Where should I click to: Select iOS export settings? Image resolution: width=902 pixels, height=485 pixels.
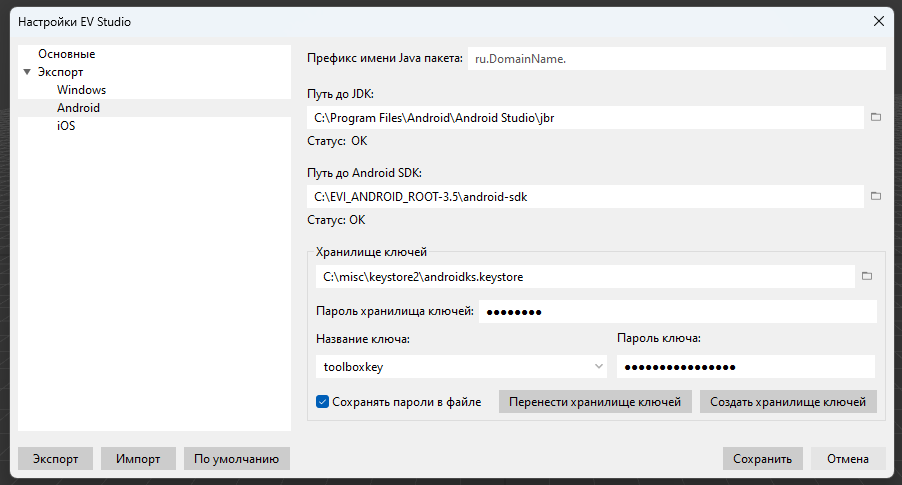click(66, 126)
